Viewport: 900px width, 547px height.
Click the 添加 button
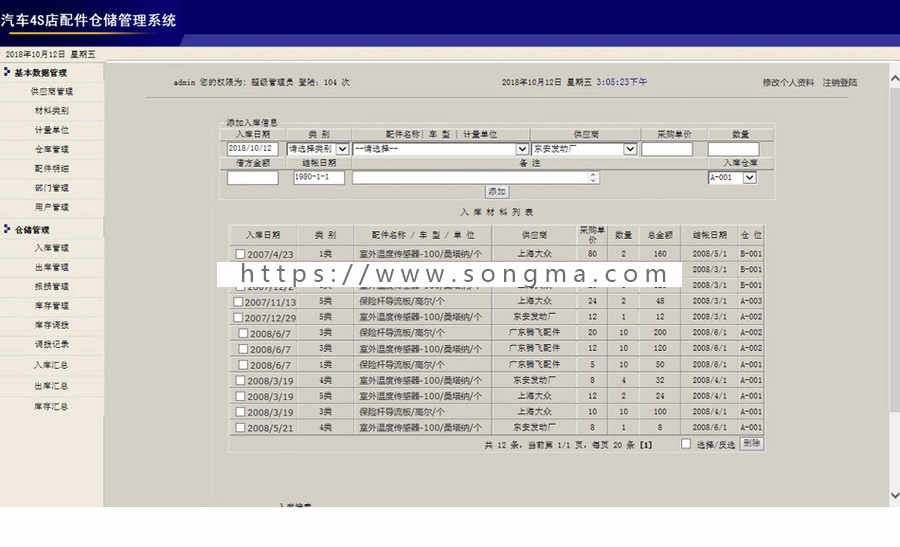click(x=496, y=191)
